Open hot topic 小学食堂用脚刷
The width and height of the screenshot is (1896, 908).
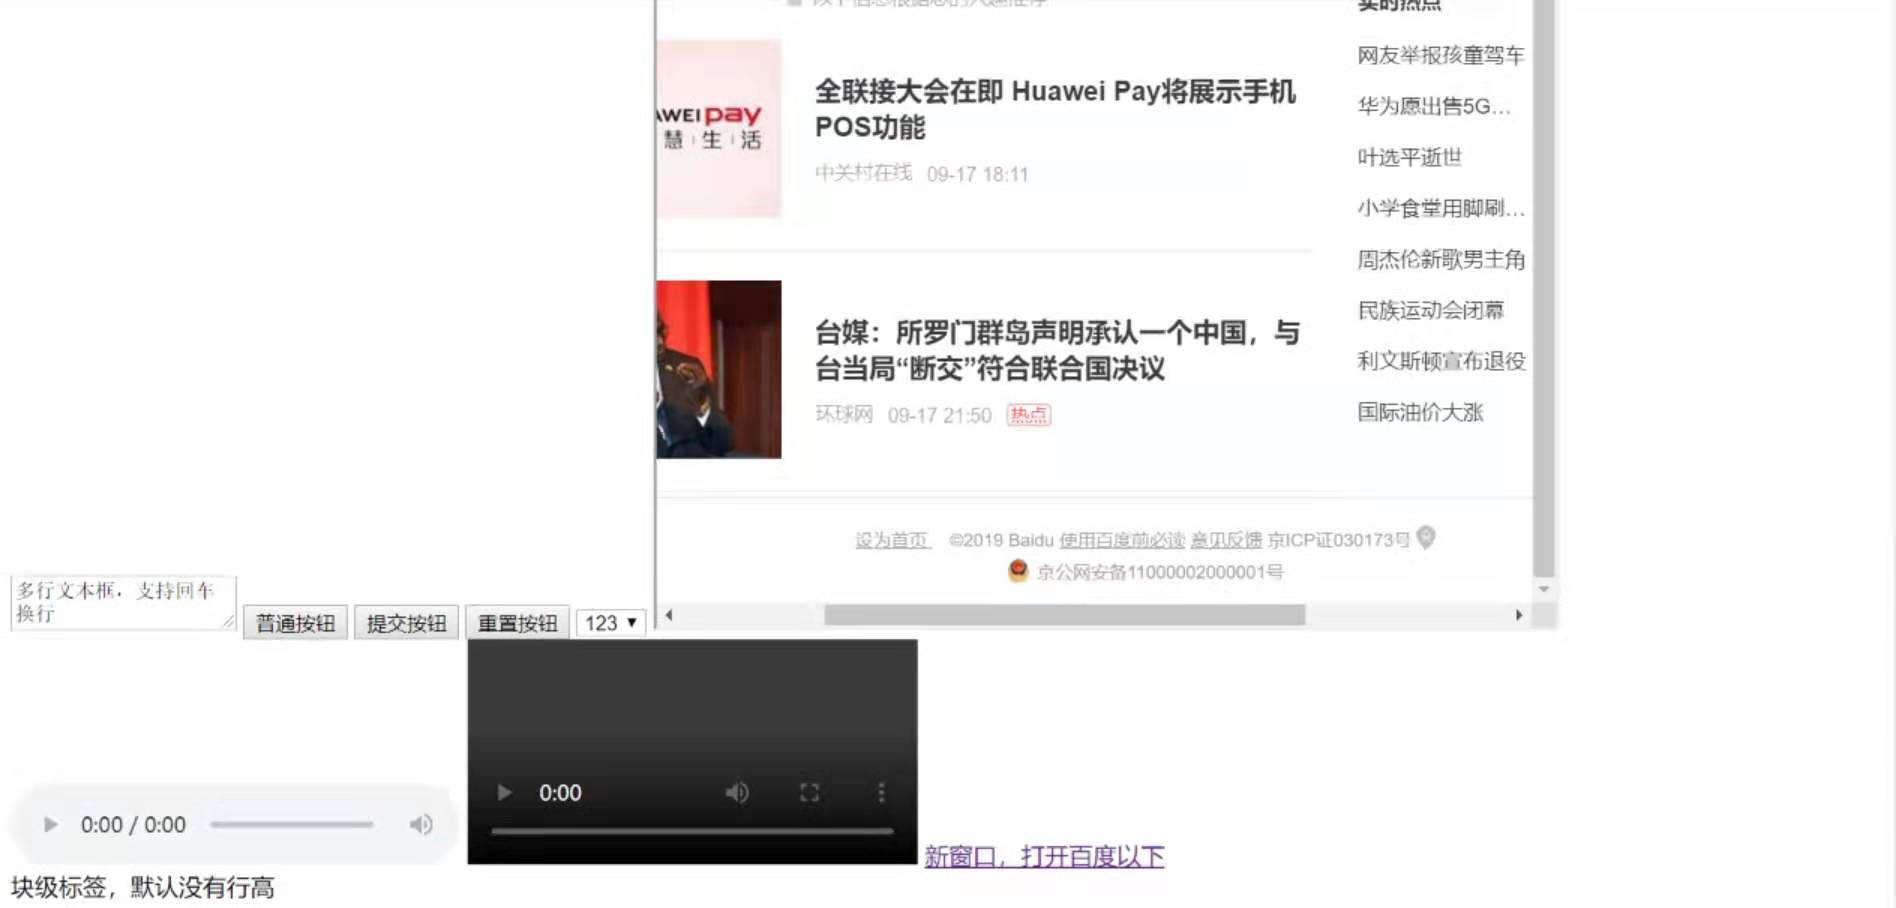pos(1441,208)
